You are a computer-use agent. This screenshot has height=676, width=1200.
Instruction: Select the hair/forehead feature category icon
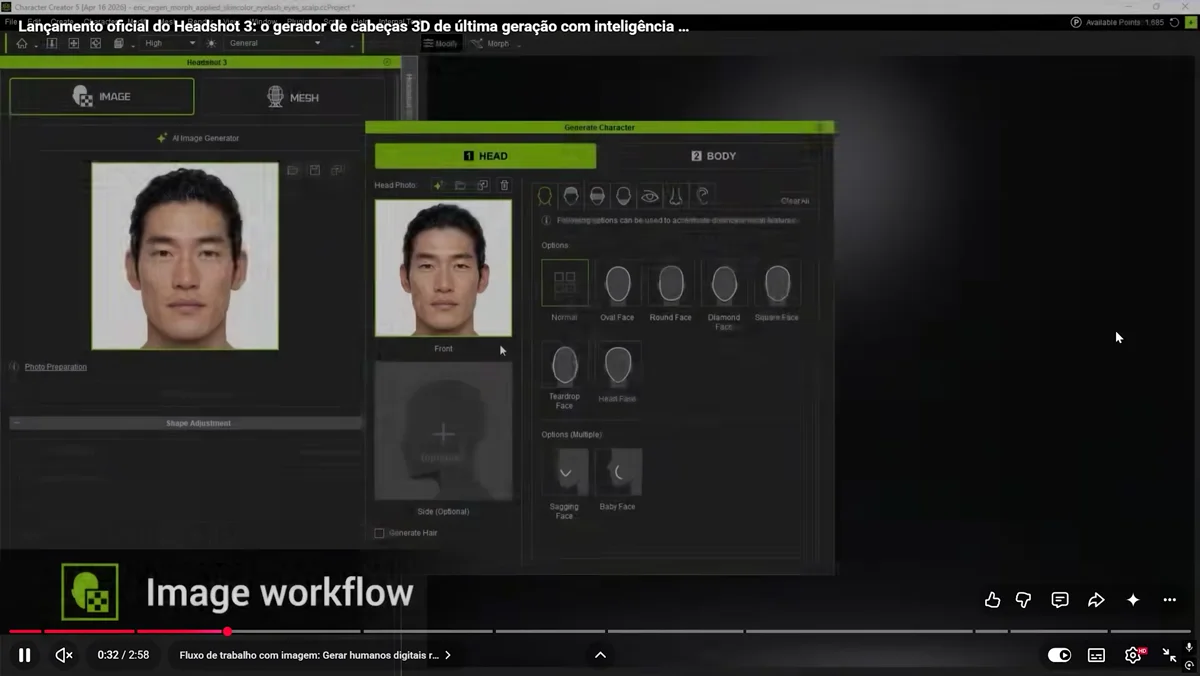coord(571,195)
